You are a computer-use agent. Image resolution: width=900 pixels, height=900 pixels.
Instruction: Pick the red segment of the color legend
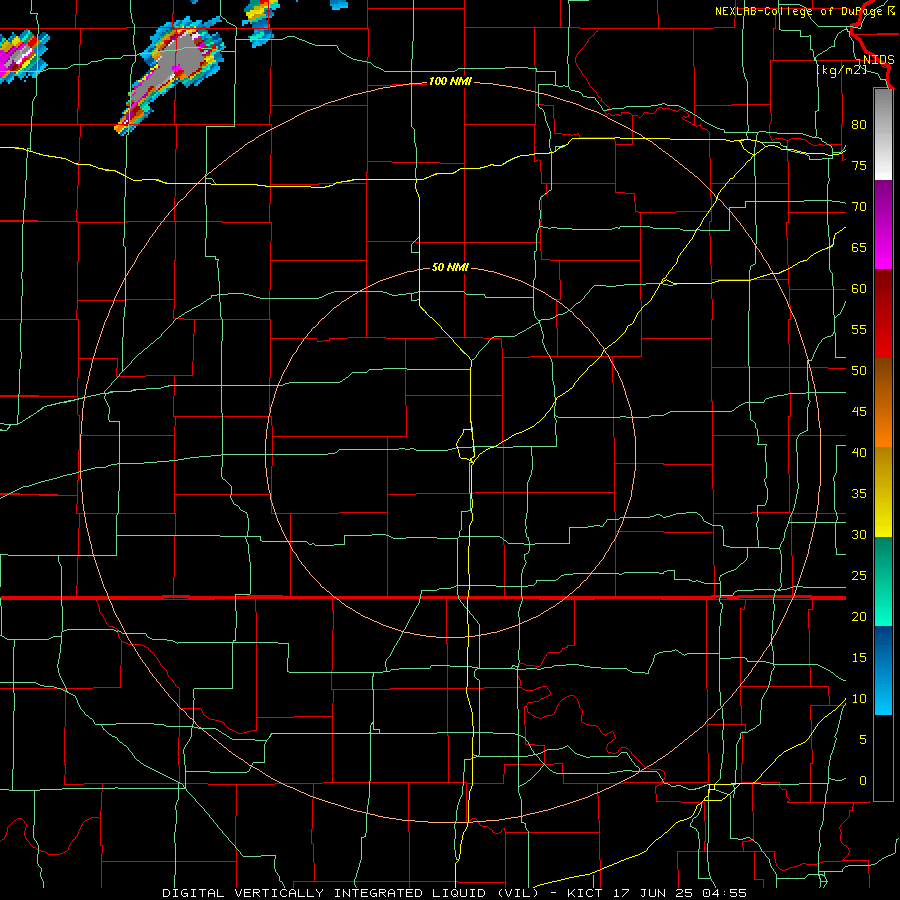point(883,313)
